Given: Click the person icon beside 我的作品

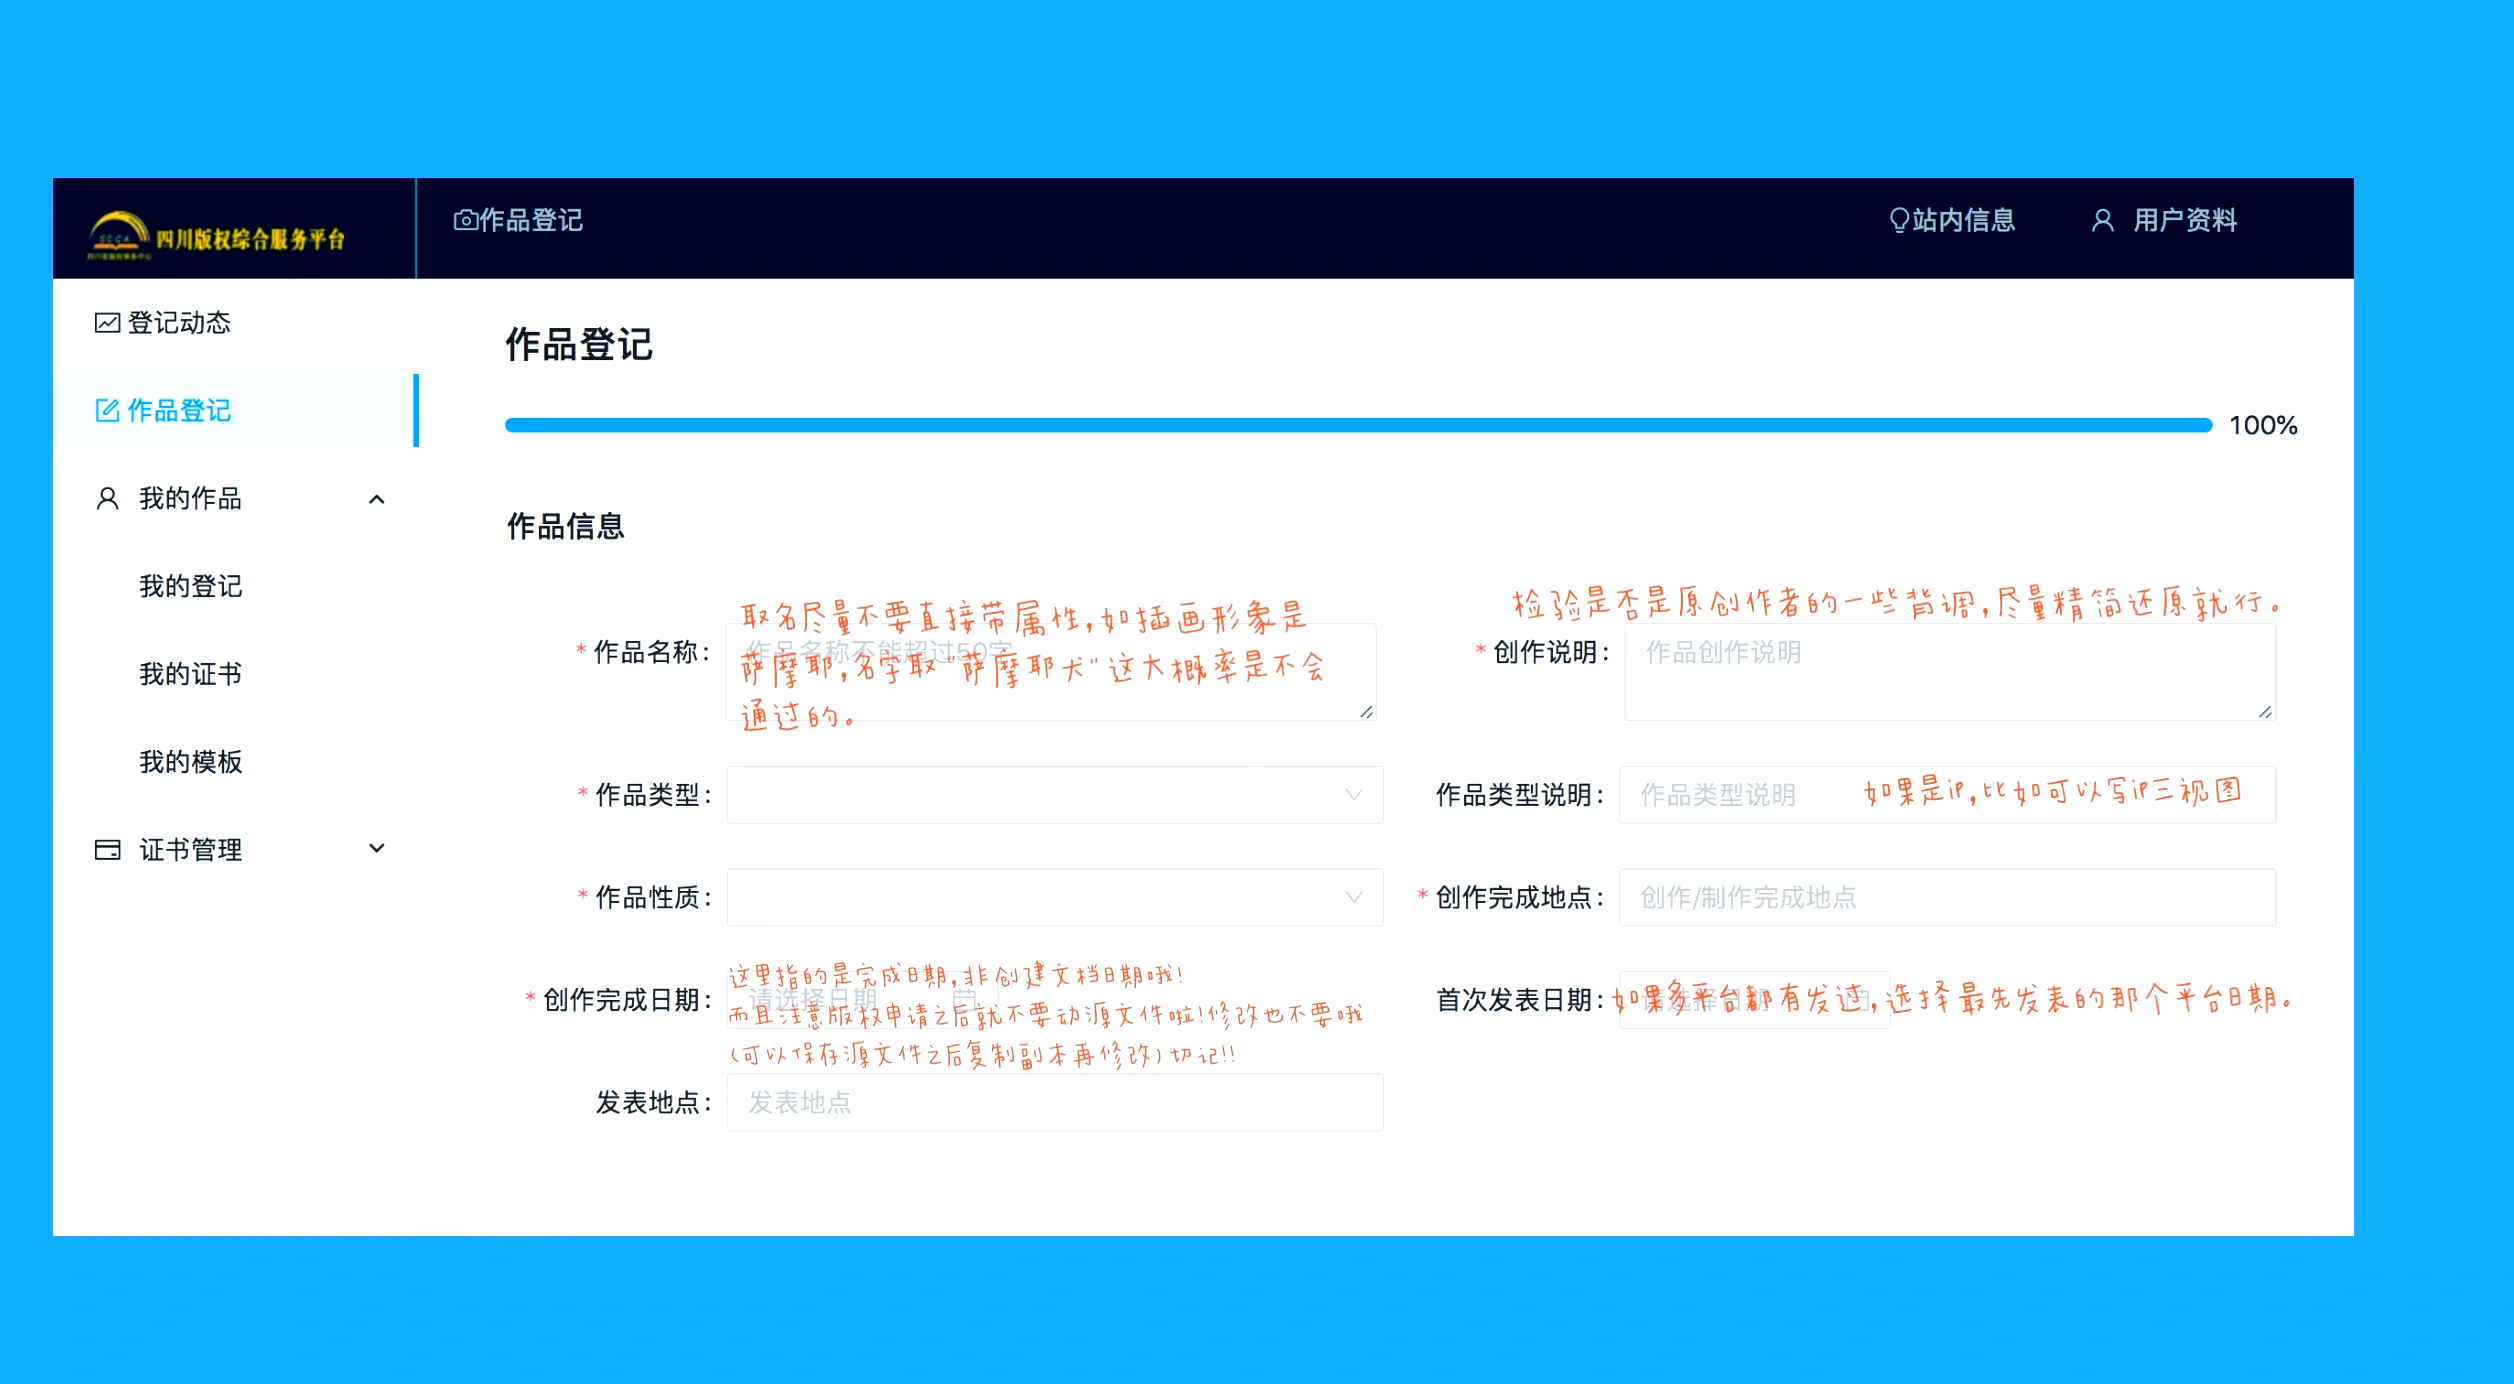Looking at the screenshot, I should (x=107, y=498).
